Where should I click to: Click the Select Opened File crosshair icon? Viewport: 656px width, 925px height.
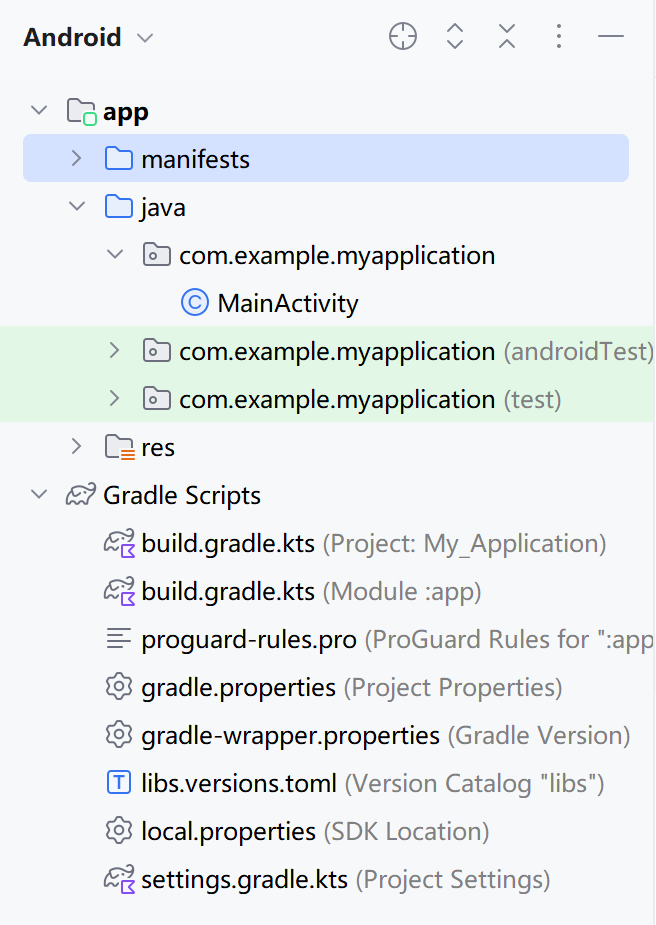pos(403,38)
